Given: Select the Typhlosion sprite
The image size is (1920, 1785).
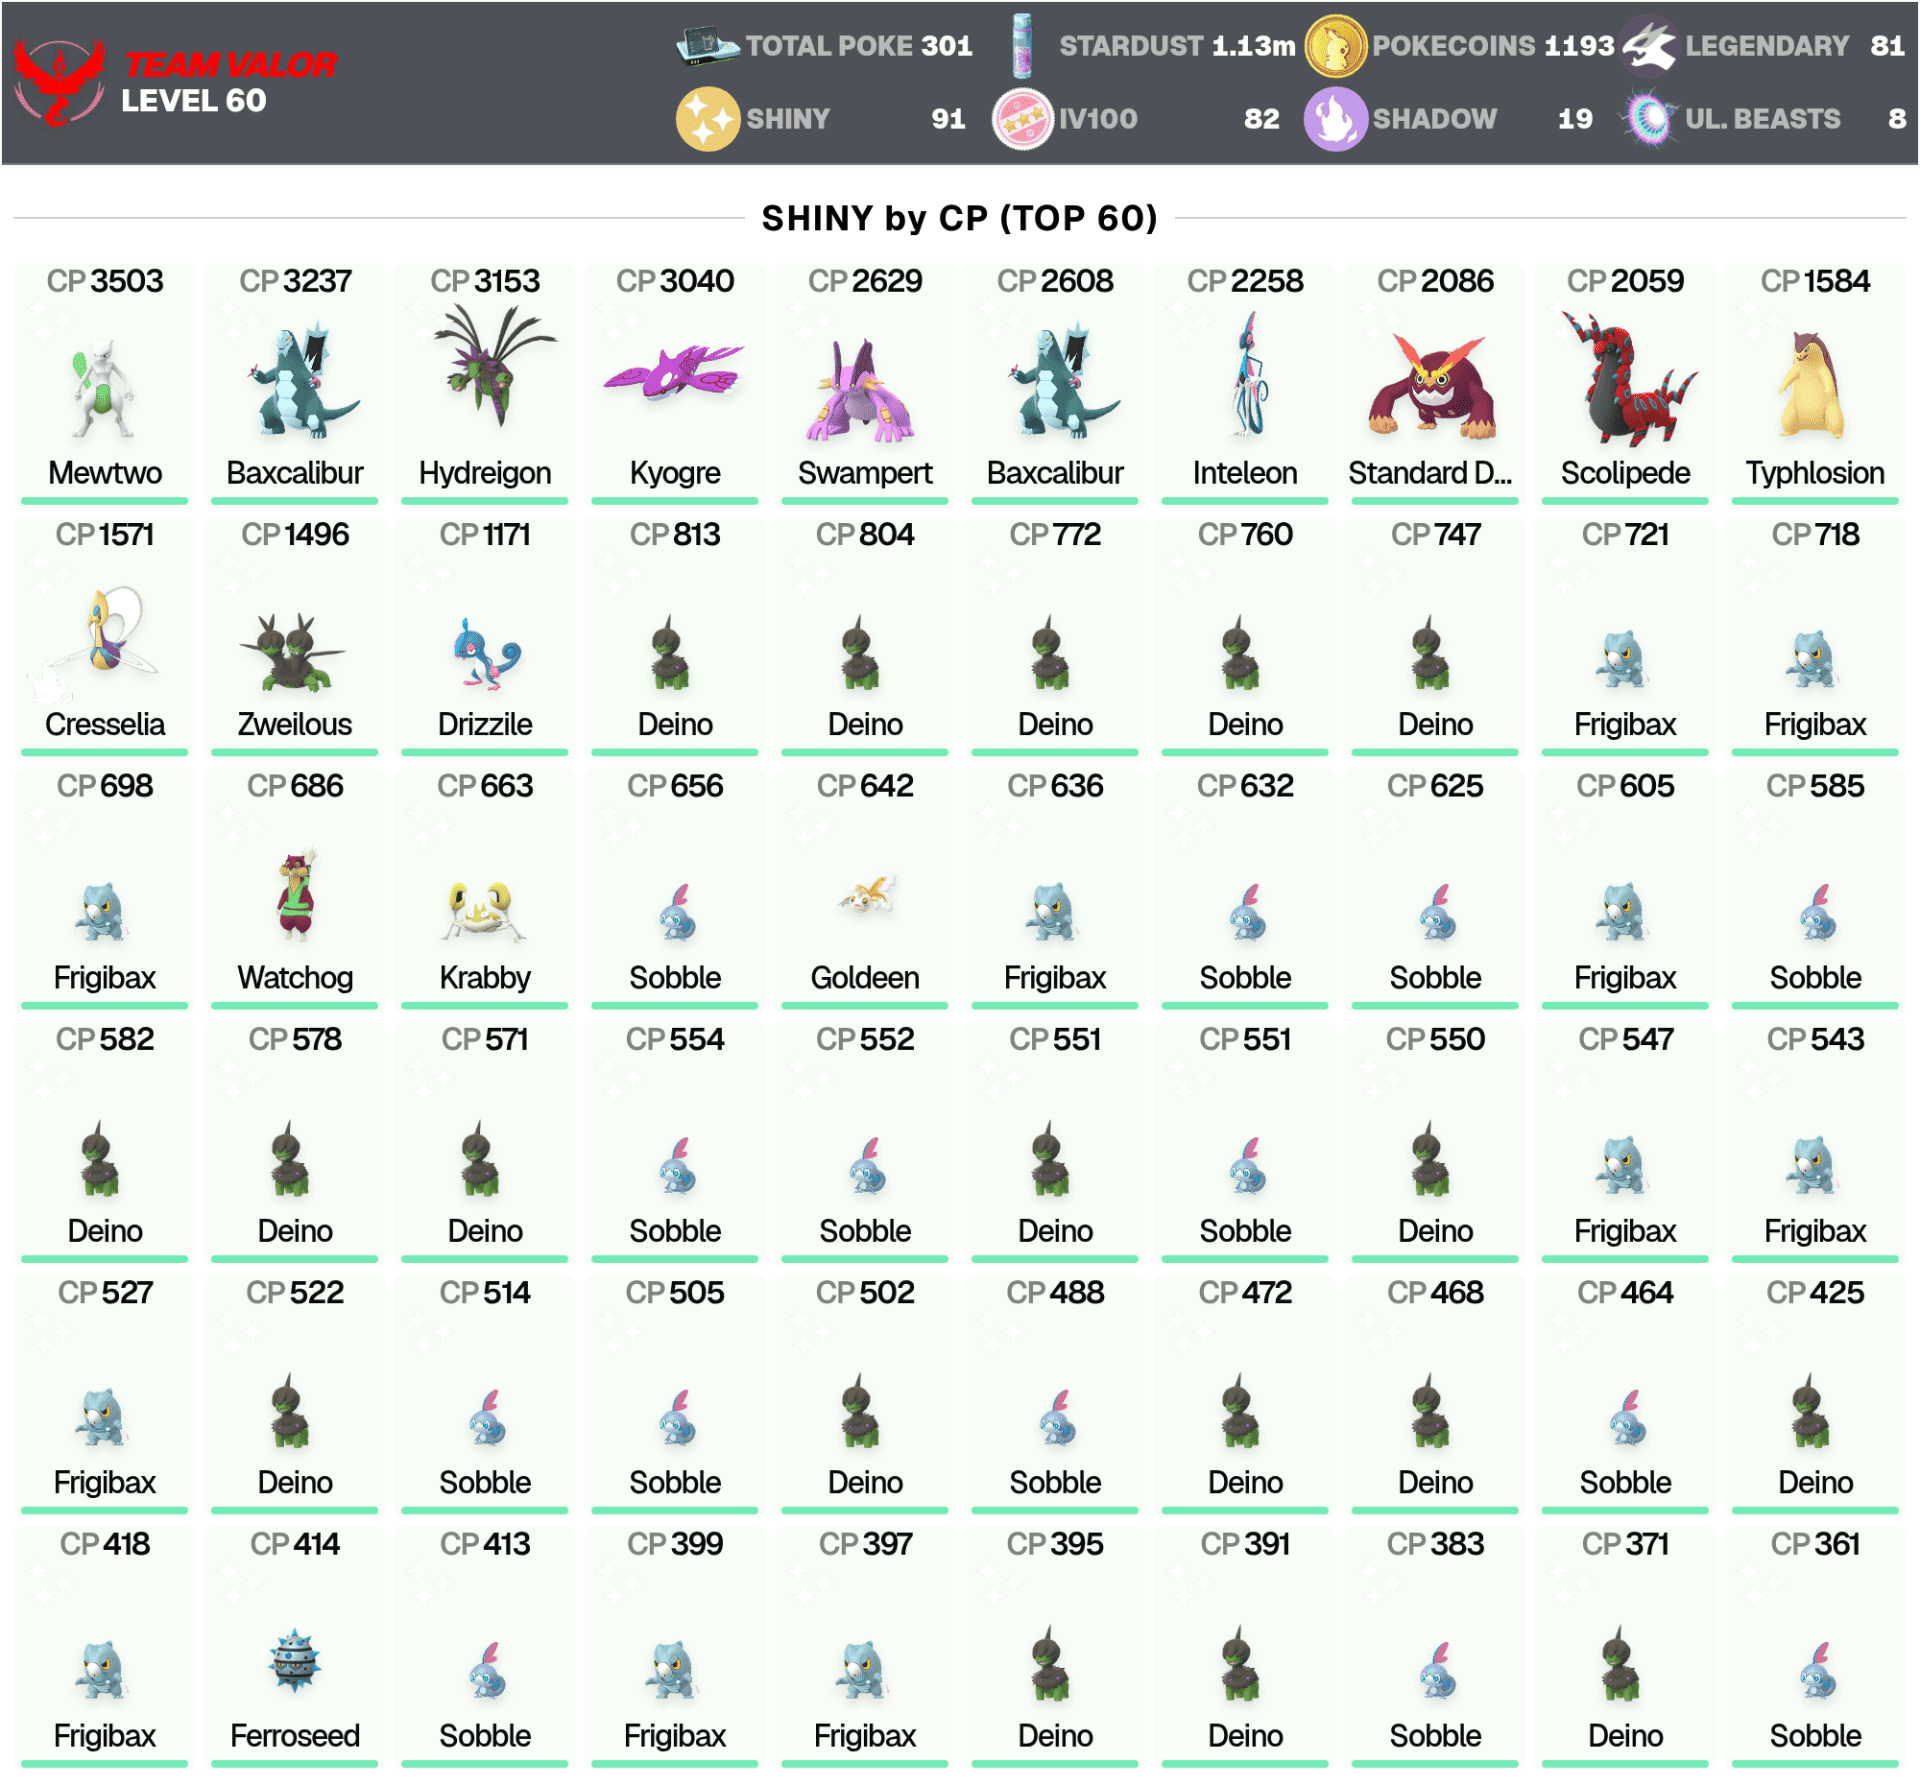Looking at the screenshot, I should point(1813,386).
